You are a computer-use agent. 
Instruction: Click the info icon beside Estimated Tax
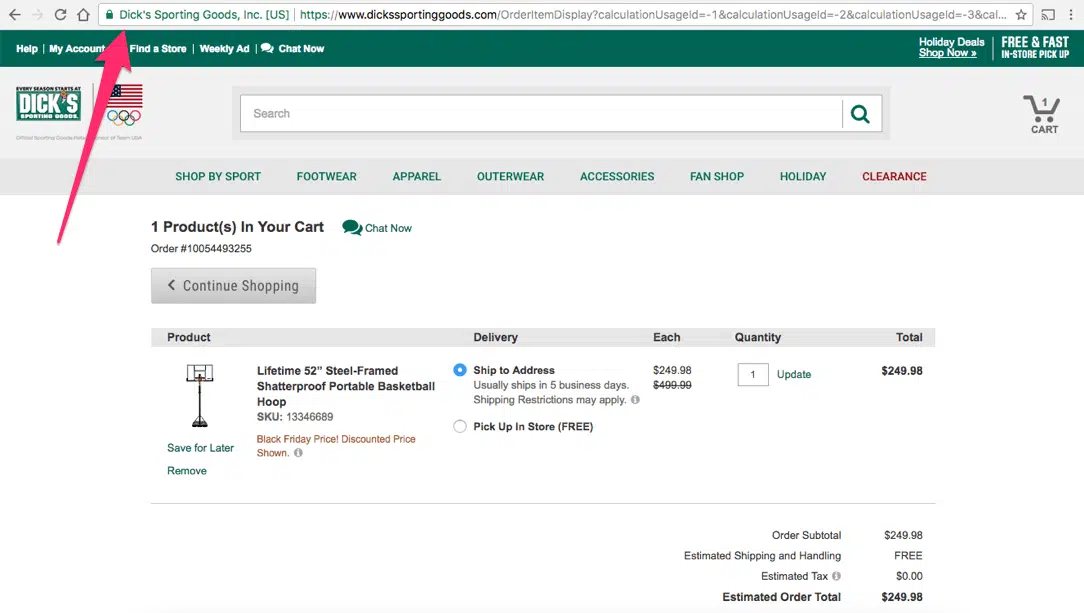click(x=837, y=576)
